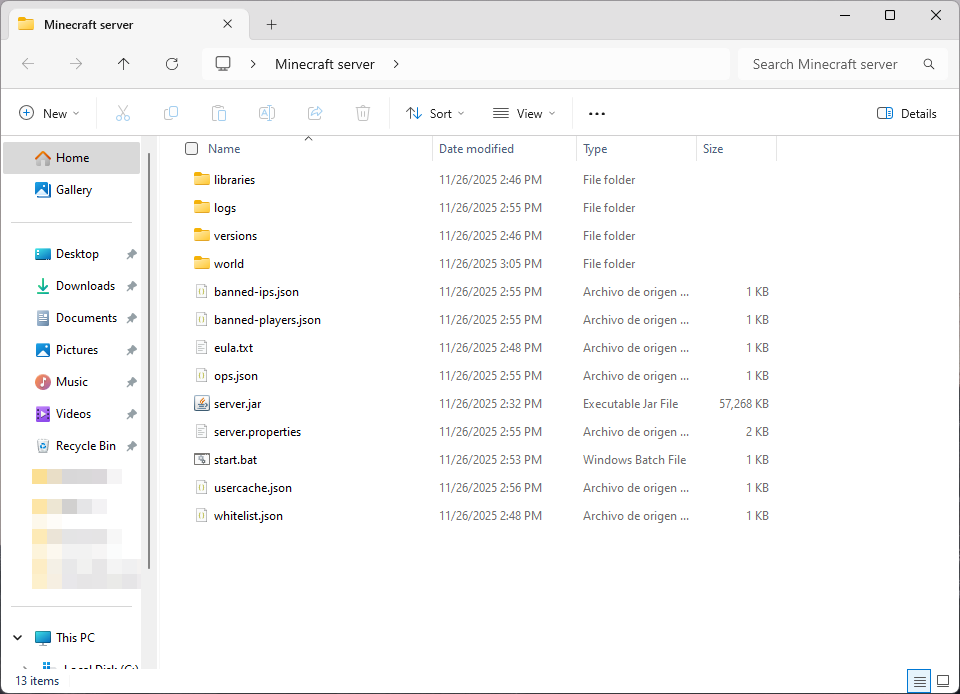This screenshot has width=960, height=694.
Task: Click the Copy icon in the toolbar
Action: [x=170, y=113]
